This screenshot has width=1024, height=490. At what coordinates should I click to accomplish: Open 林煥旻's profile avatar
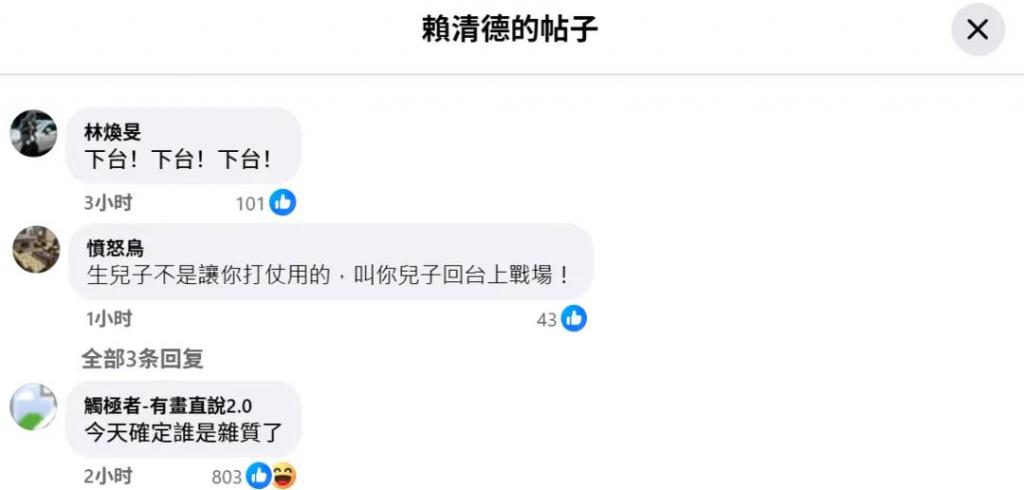coord(33,133)
